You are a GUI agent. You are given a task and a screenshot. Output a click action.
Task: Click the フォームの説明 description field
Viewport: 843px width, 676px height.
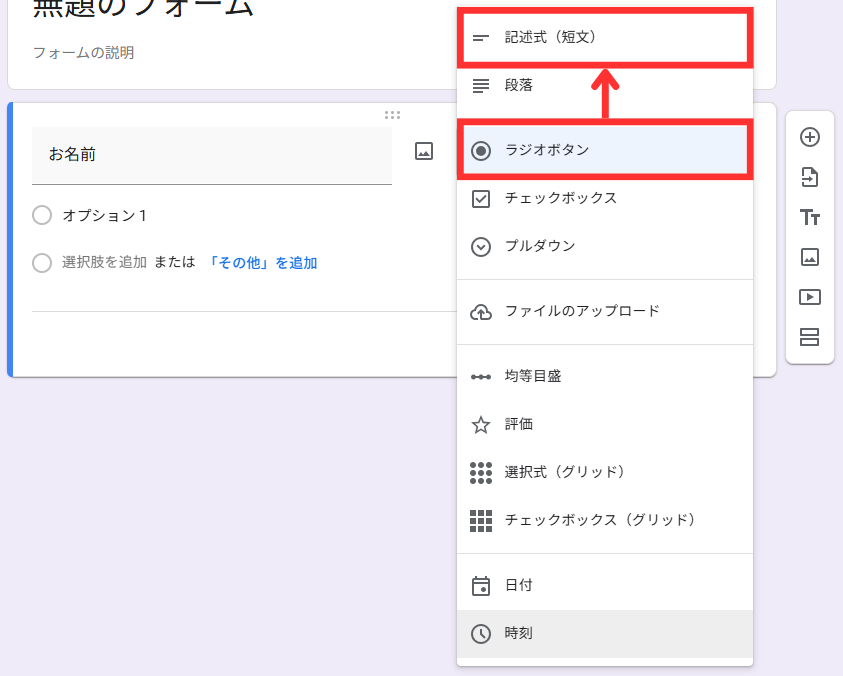[x=83, y=53]
